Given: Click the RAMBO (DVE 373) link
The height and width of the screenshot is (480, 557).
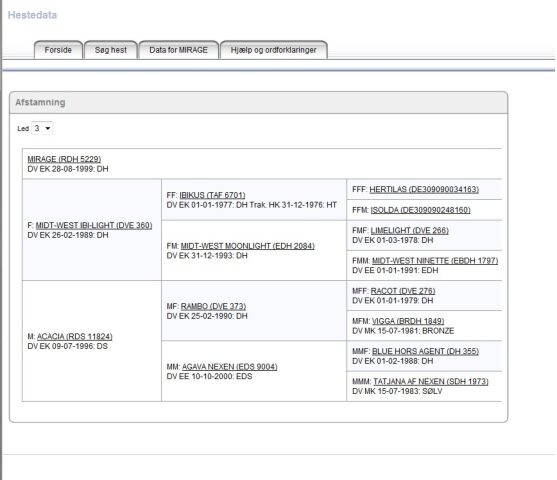Looking at the screenshot, I should [213, 306].
